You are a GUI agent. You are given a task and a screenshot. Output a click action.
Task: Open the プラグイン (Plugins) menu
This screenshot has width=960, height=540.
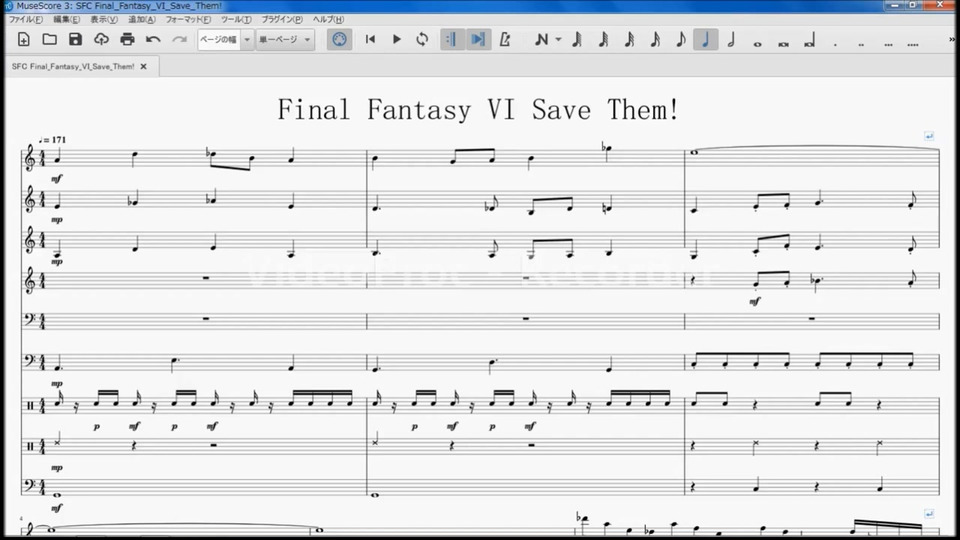(x=282, y=20)
